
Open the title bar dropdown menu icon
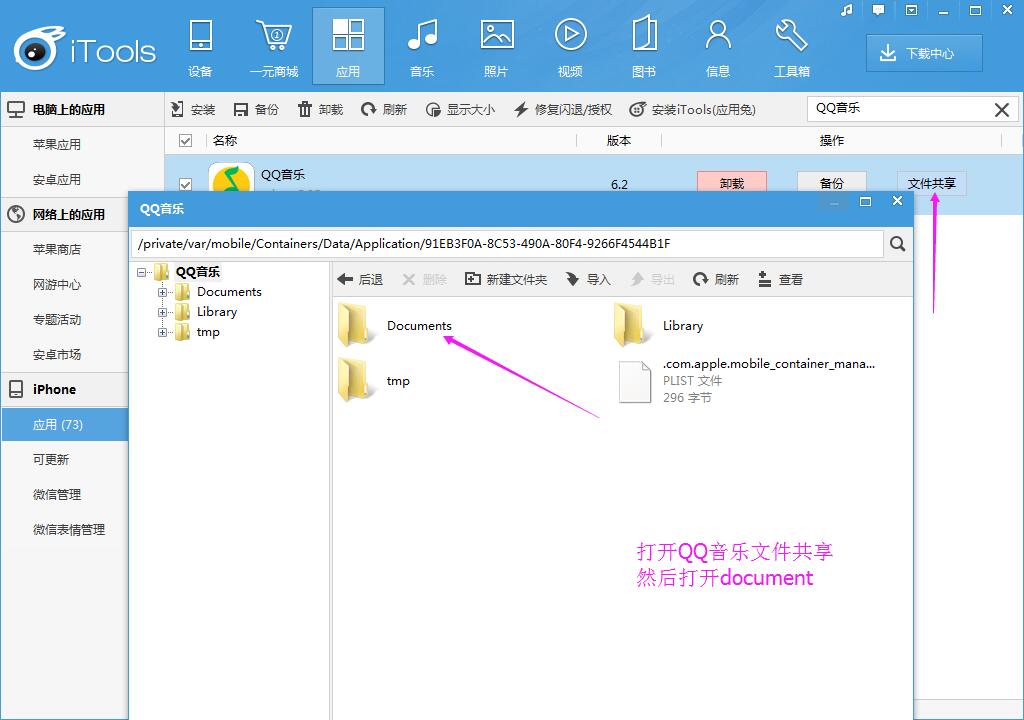point(911,10)
